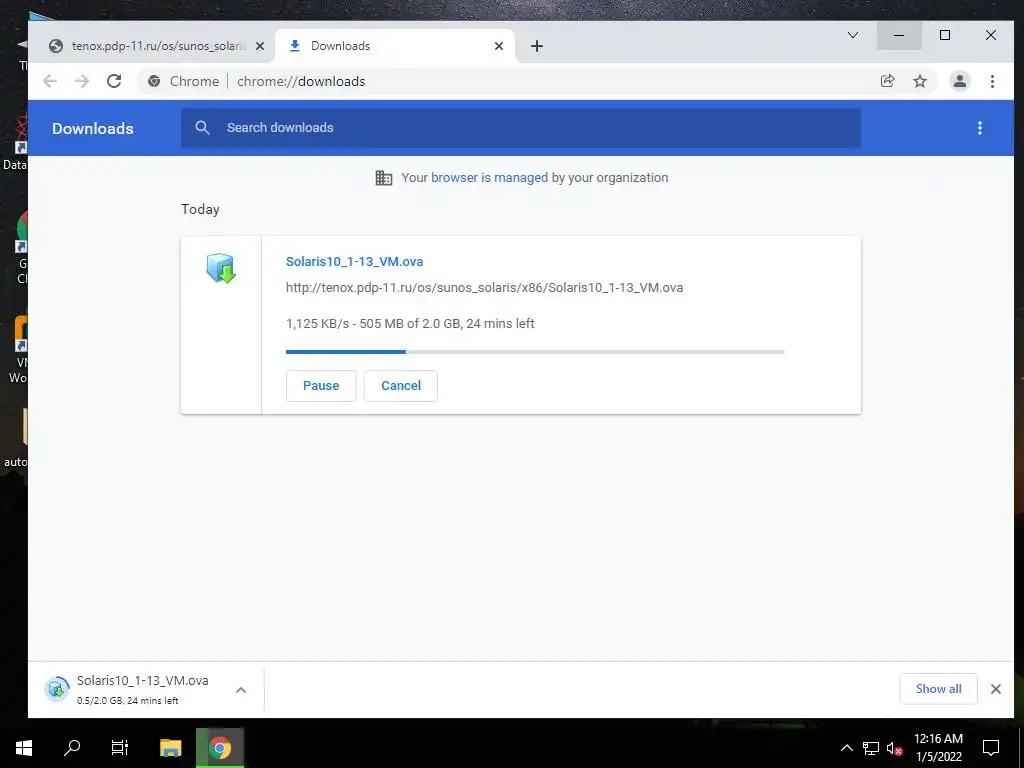Open Windows taskbar search
Viewport: 1024px width, 768px height.
[72, 748]
